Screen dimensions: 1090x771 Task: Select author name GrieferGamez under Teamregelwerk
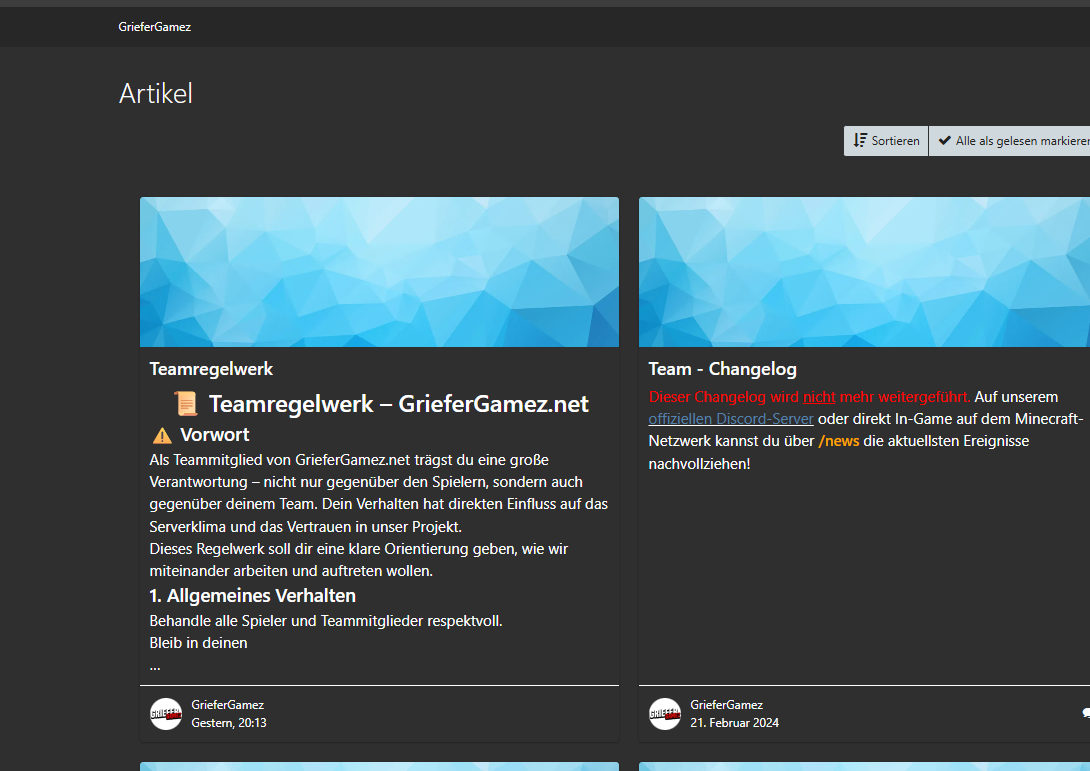[227, 705]
